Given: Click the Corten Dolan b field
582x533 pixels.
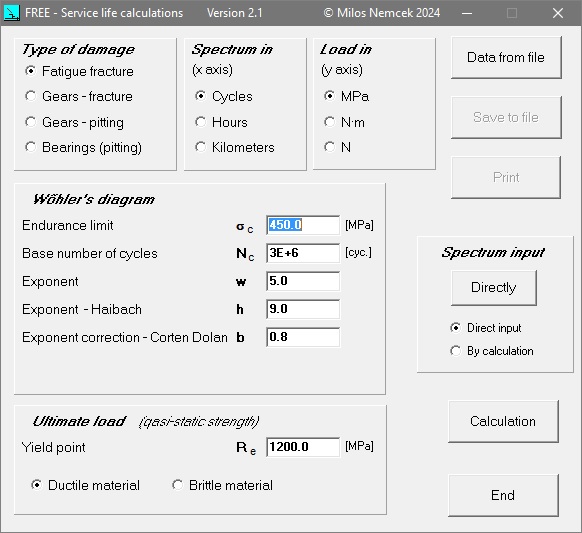Looking at the screenshot, I should [x=303, y=337].
